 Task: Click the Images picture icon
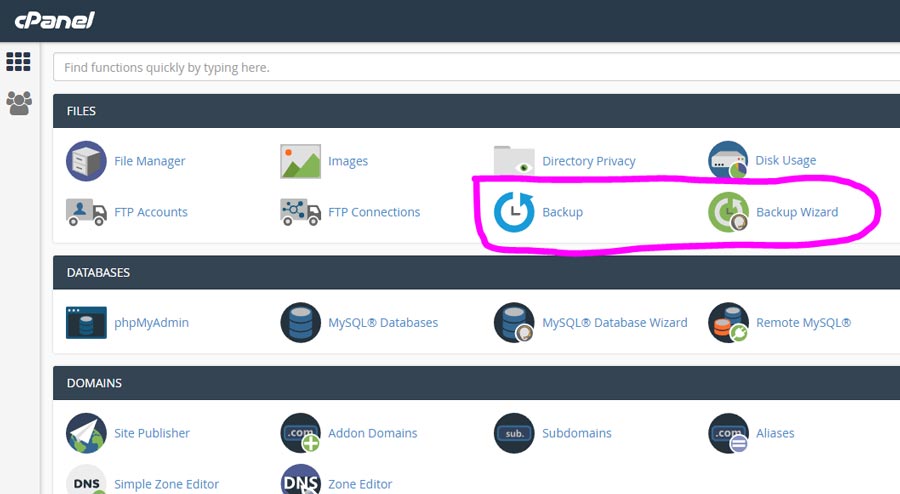tap(300, 161)
